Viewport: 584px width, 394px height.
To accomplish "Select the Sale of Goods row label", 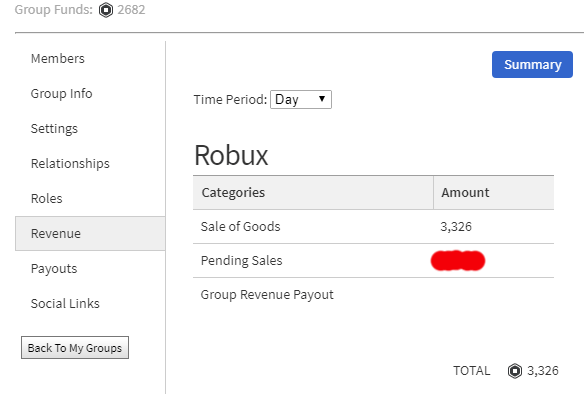I will click(x=241, y=226).
